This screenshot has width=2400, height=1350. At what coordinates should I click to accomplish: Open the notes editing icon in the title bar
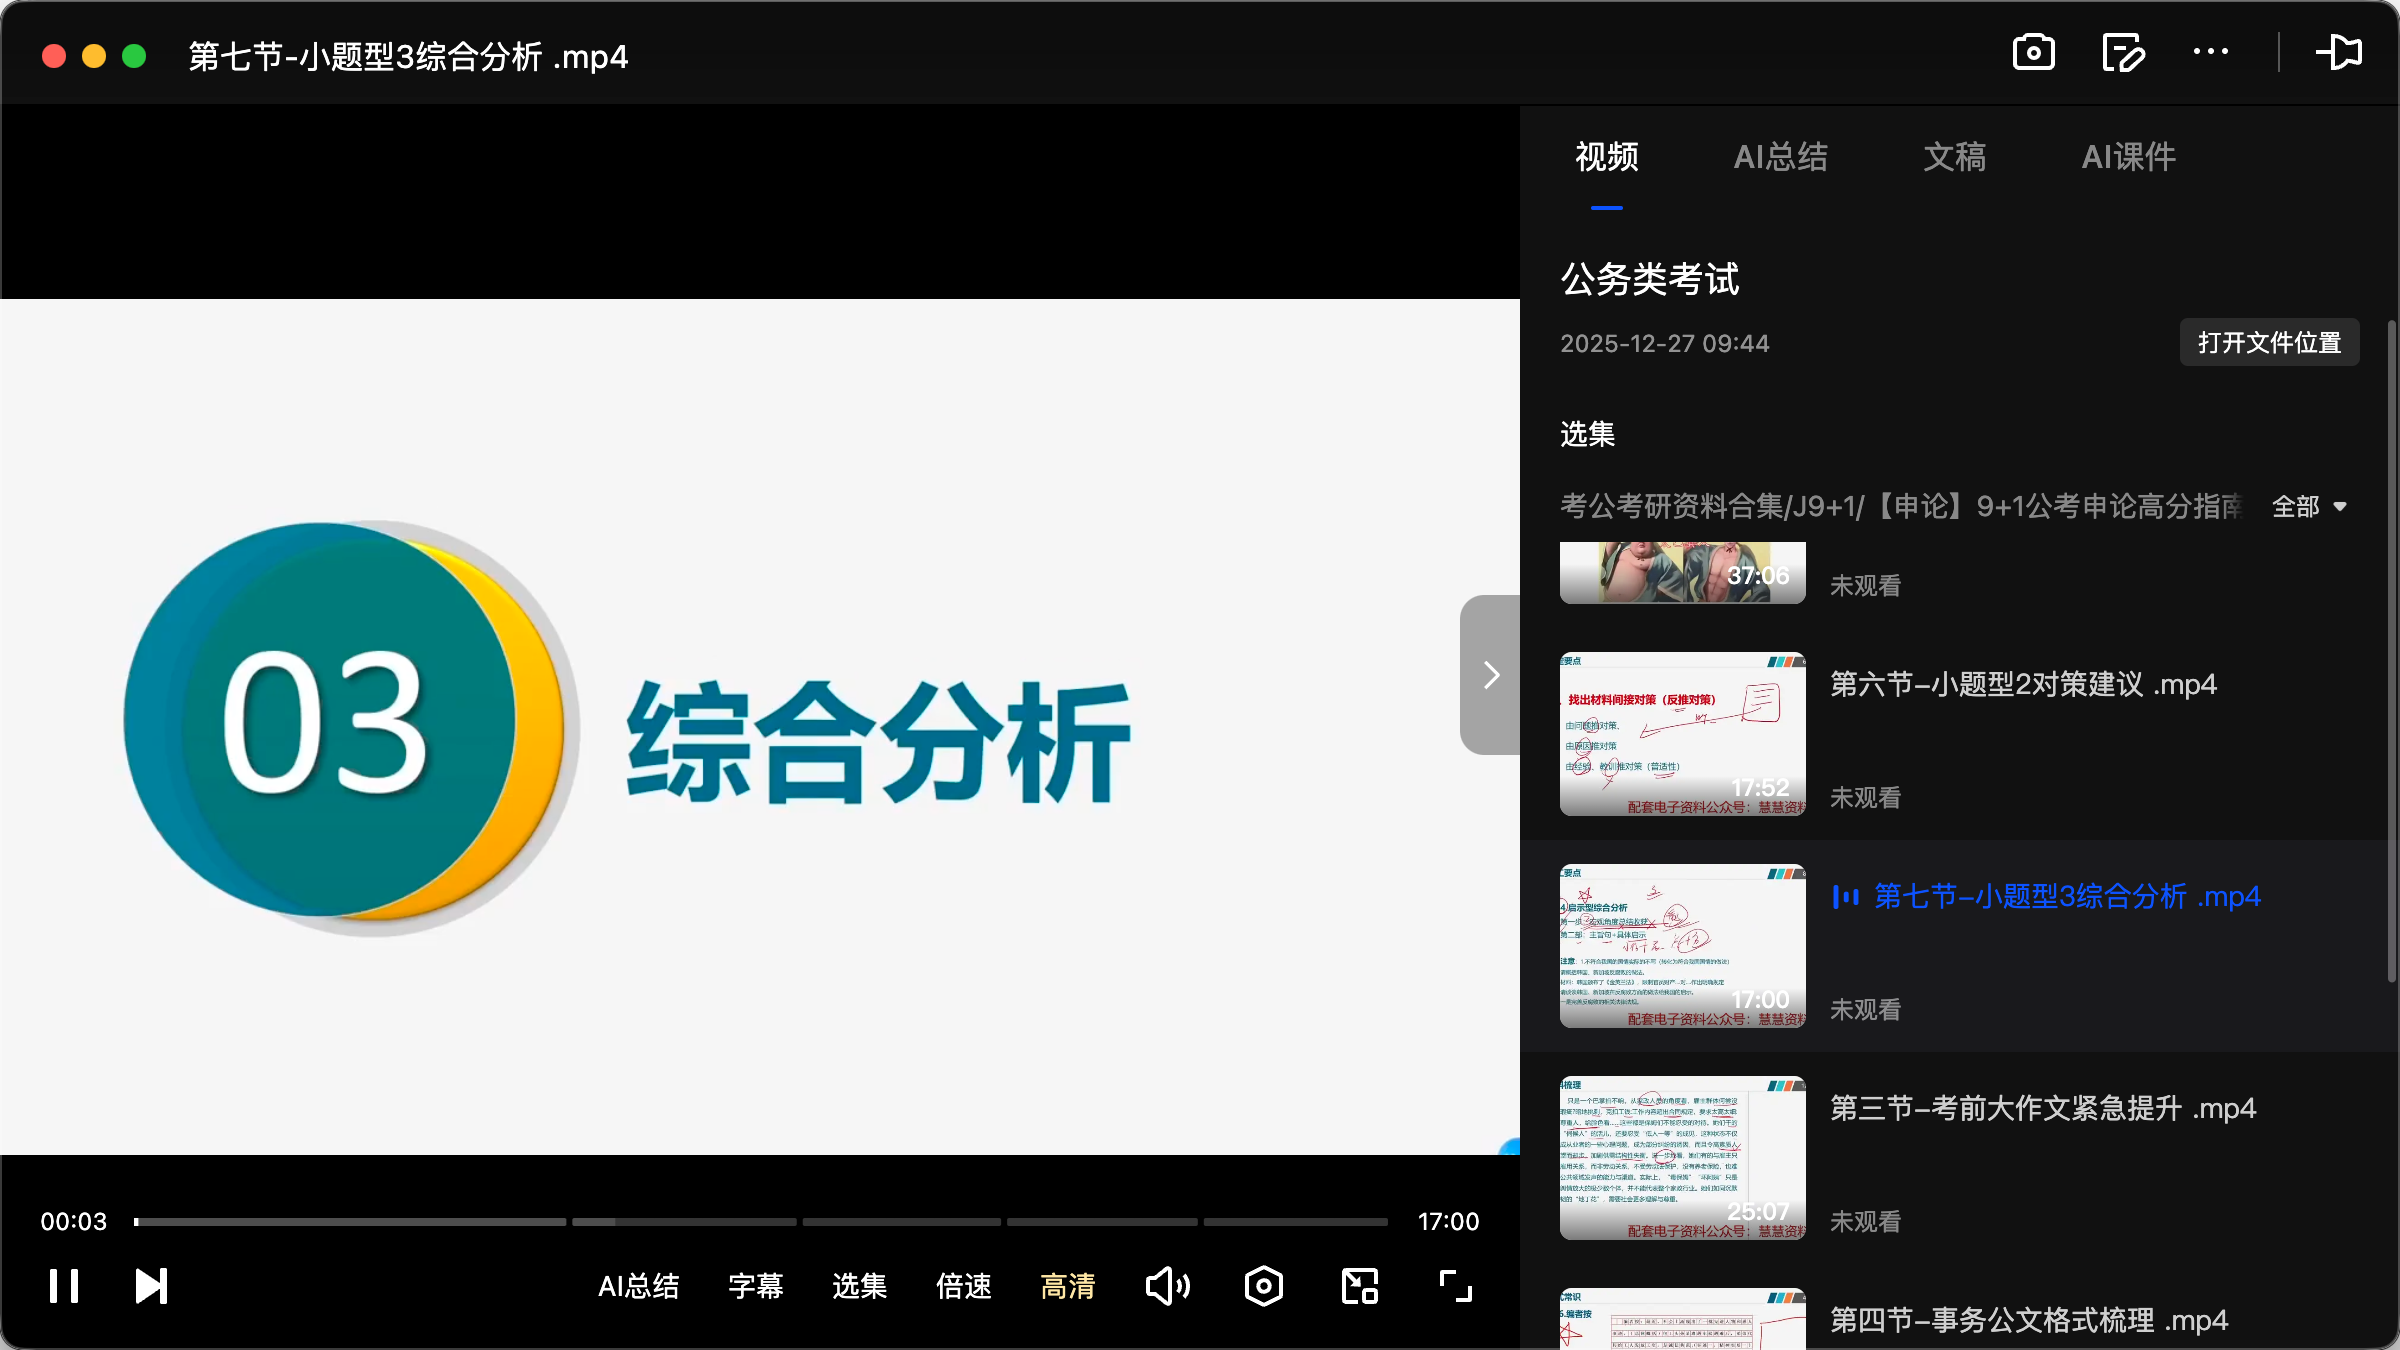[x=2123, y=52]
